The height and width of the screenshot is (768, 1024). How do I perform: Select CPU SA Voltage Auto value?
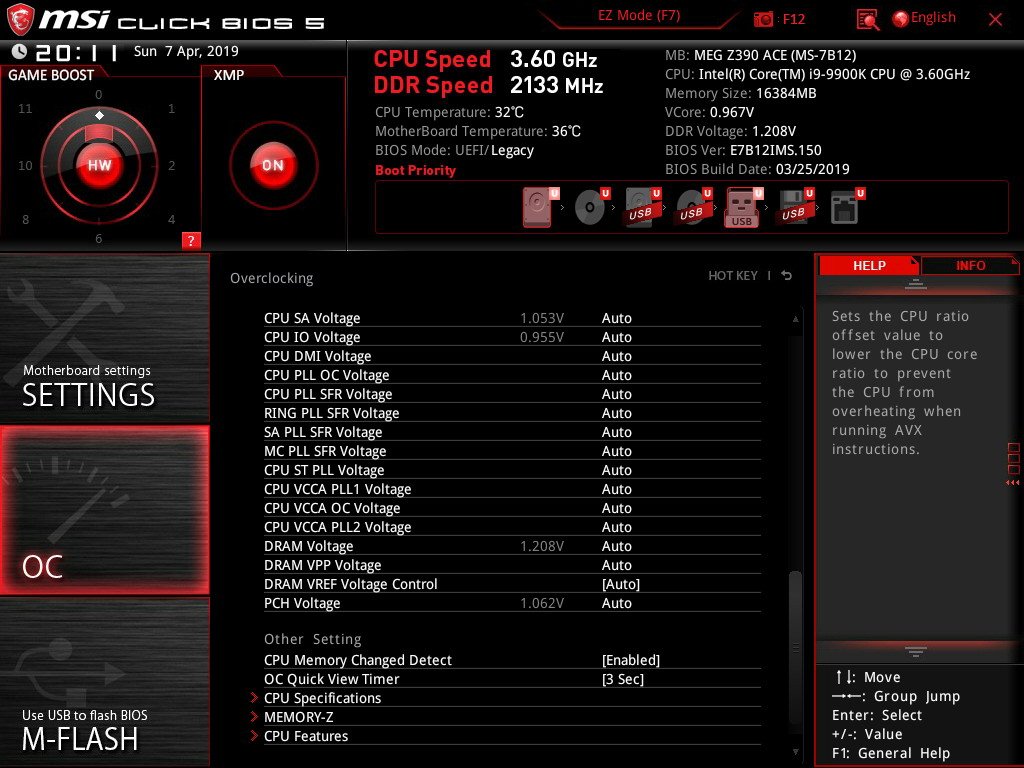(x=616, y=318)
